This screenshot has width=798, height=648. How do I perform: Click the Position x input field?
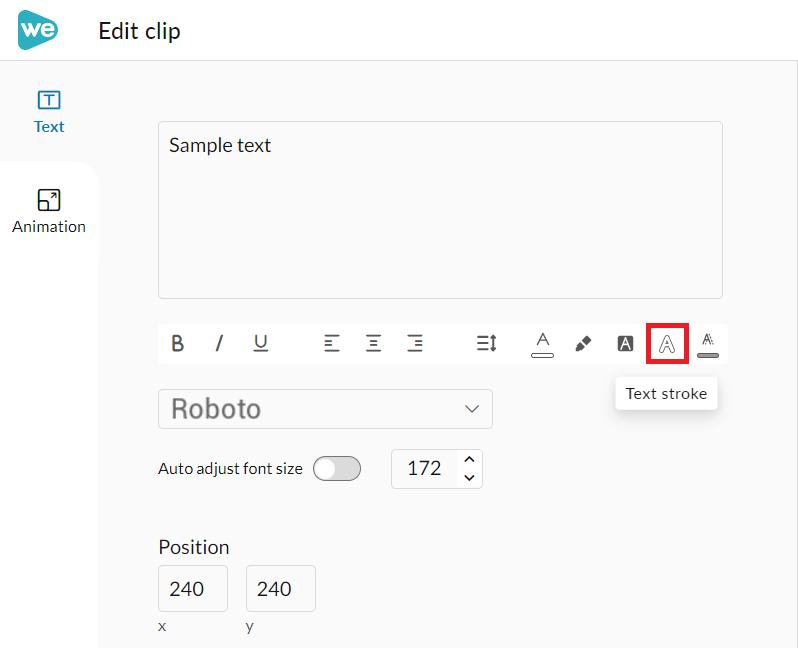(192, 588)
